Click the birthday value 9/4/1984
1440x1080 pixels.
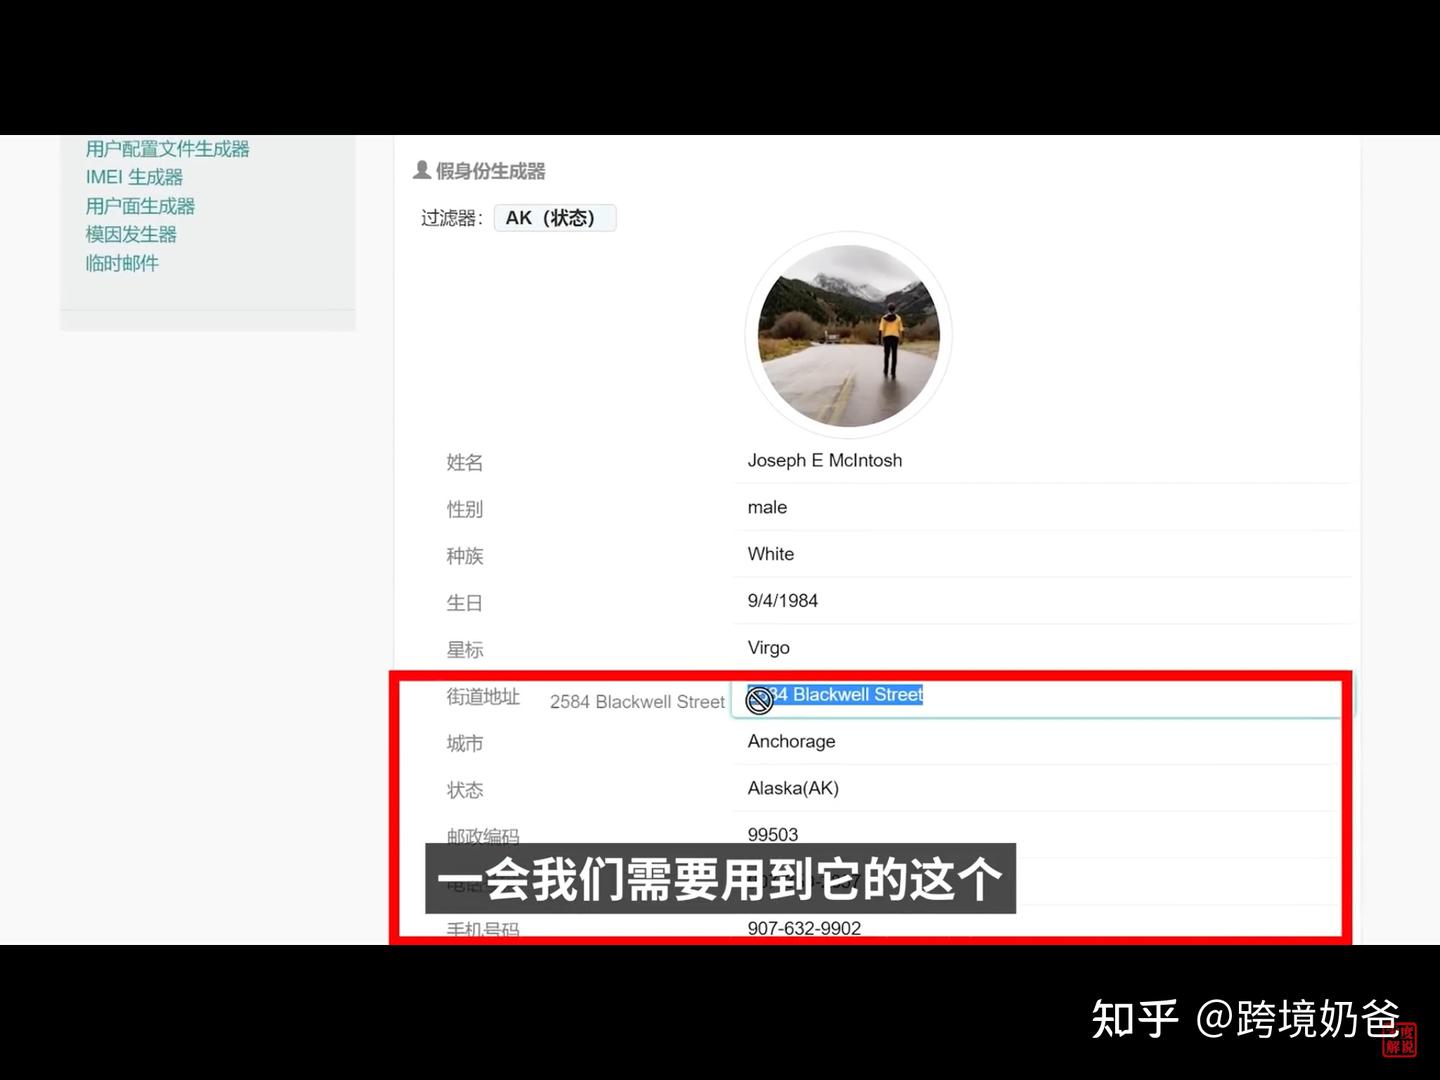(783, 600)
